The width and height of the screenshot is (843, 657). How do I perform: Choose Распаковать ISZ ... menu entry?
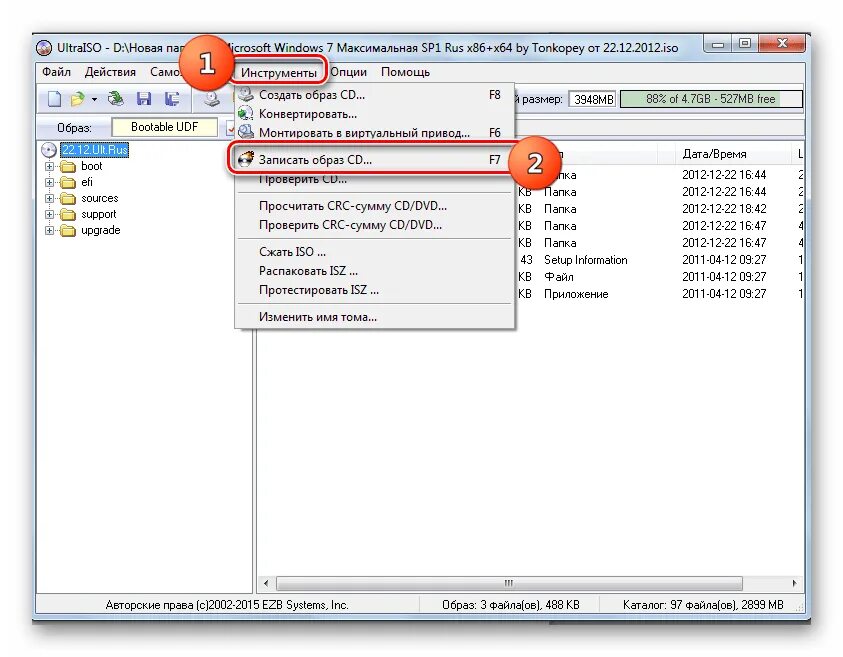pyautogui.click(x=375, y=271)
